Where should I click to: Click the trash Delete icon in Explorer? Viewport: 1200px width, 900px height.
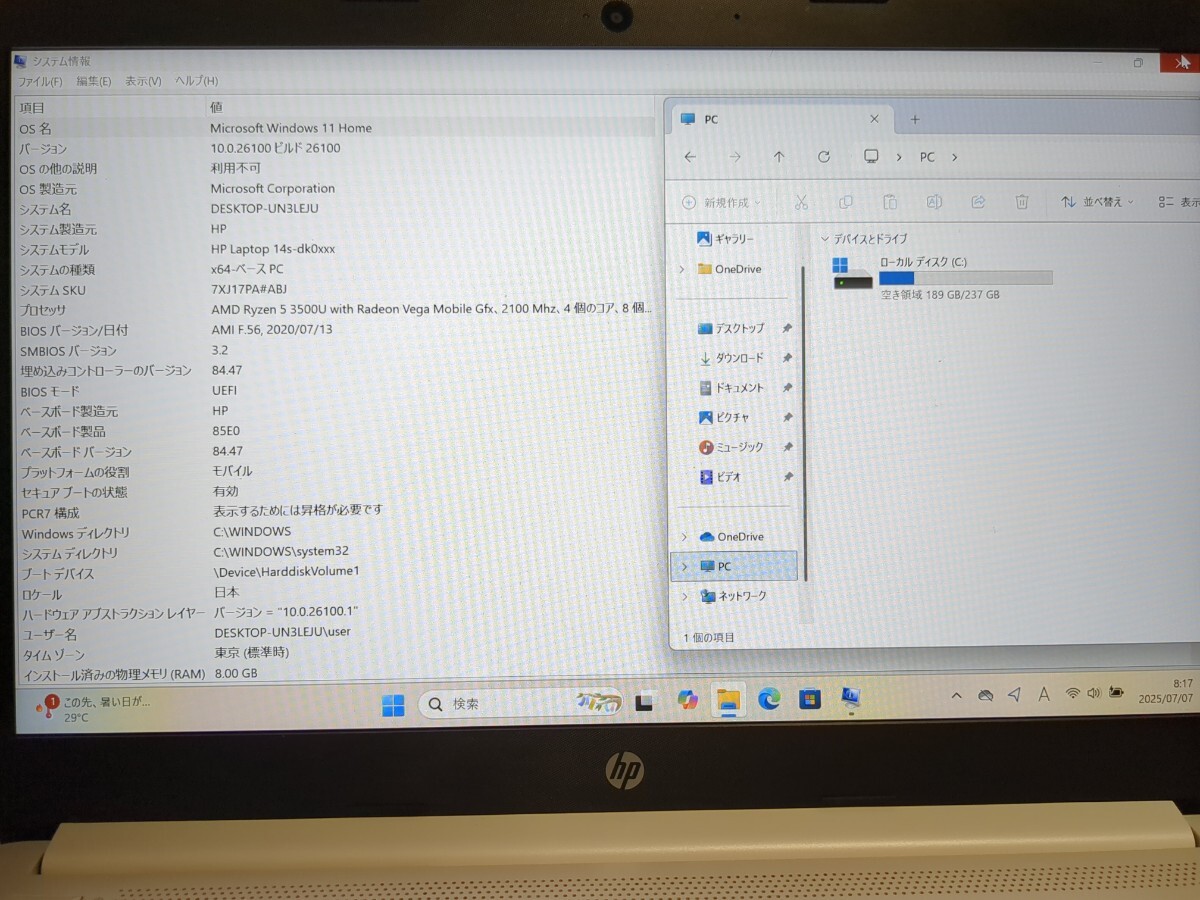coord(1022,202)
